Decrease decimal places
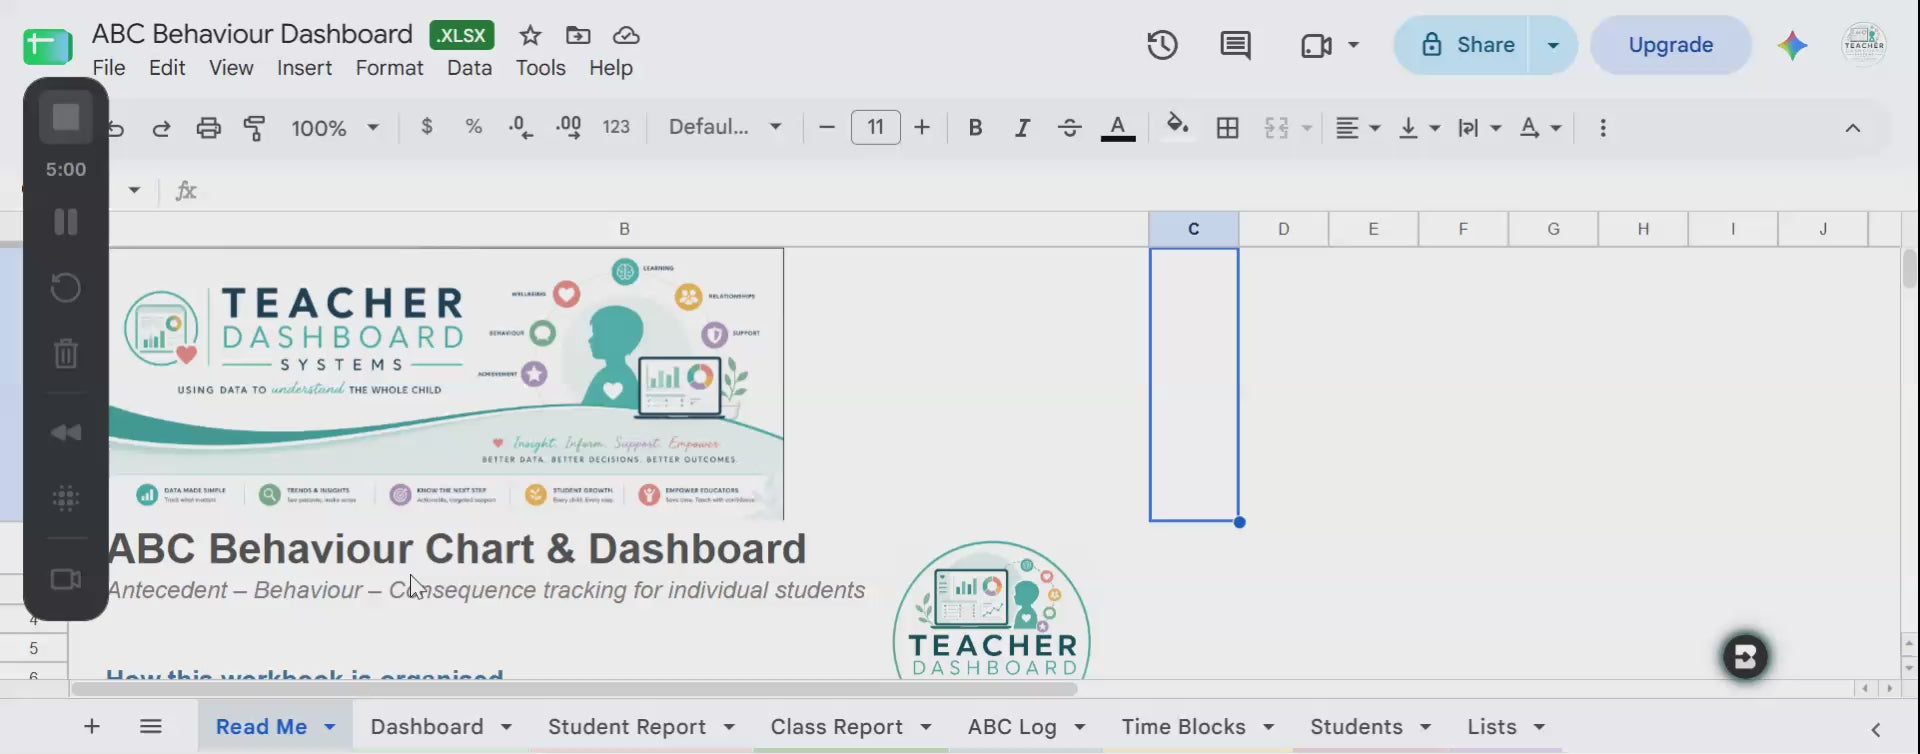The width and height of the screenshot is (1920, 754). [520, 127]
